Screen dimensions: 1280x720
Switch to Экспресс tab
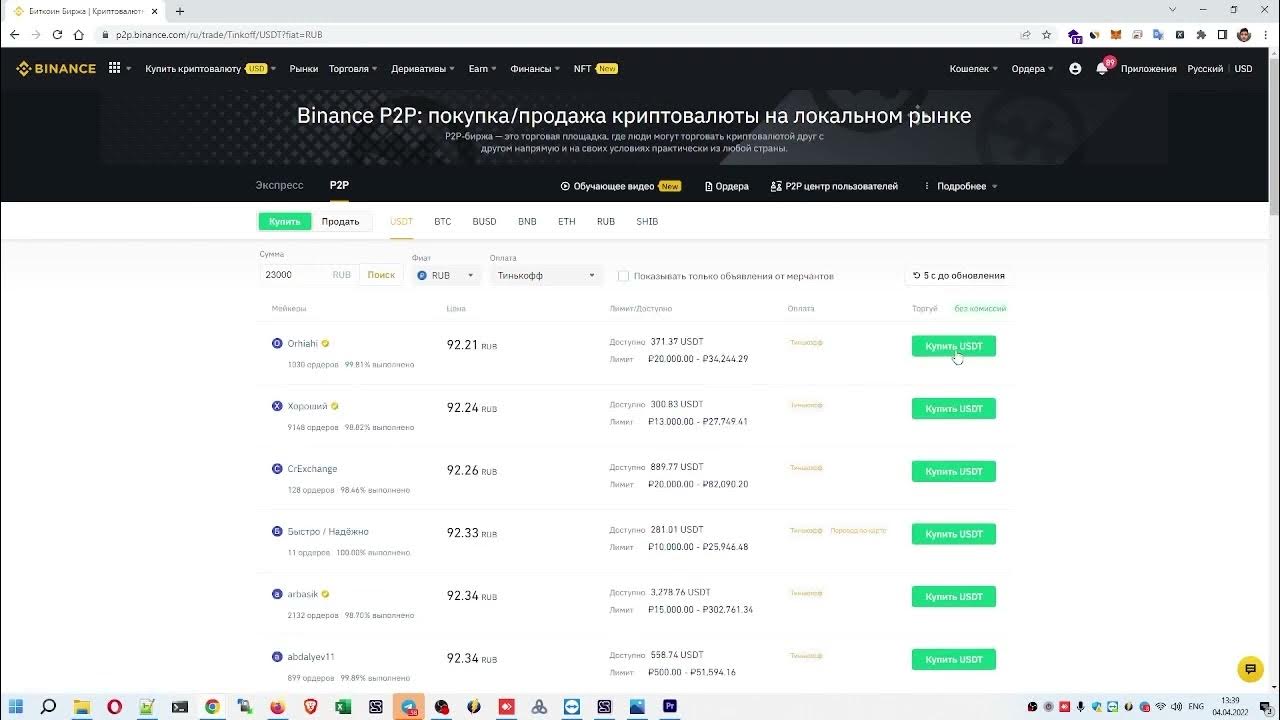coord(279,185)
